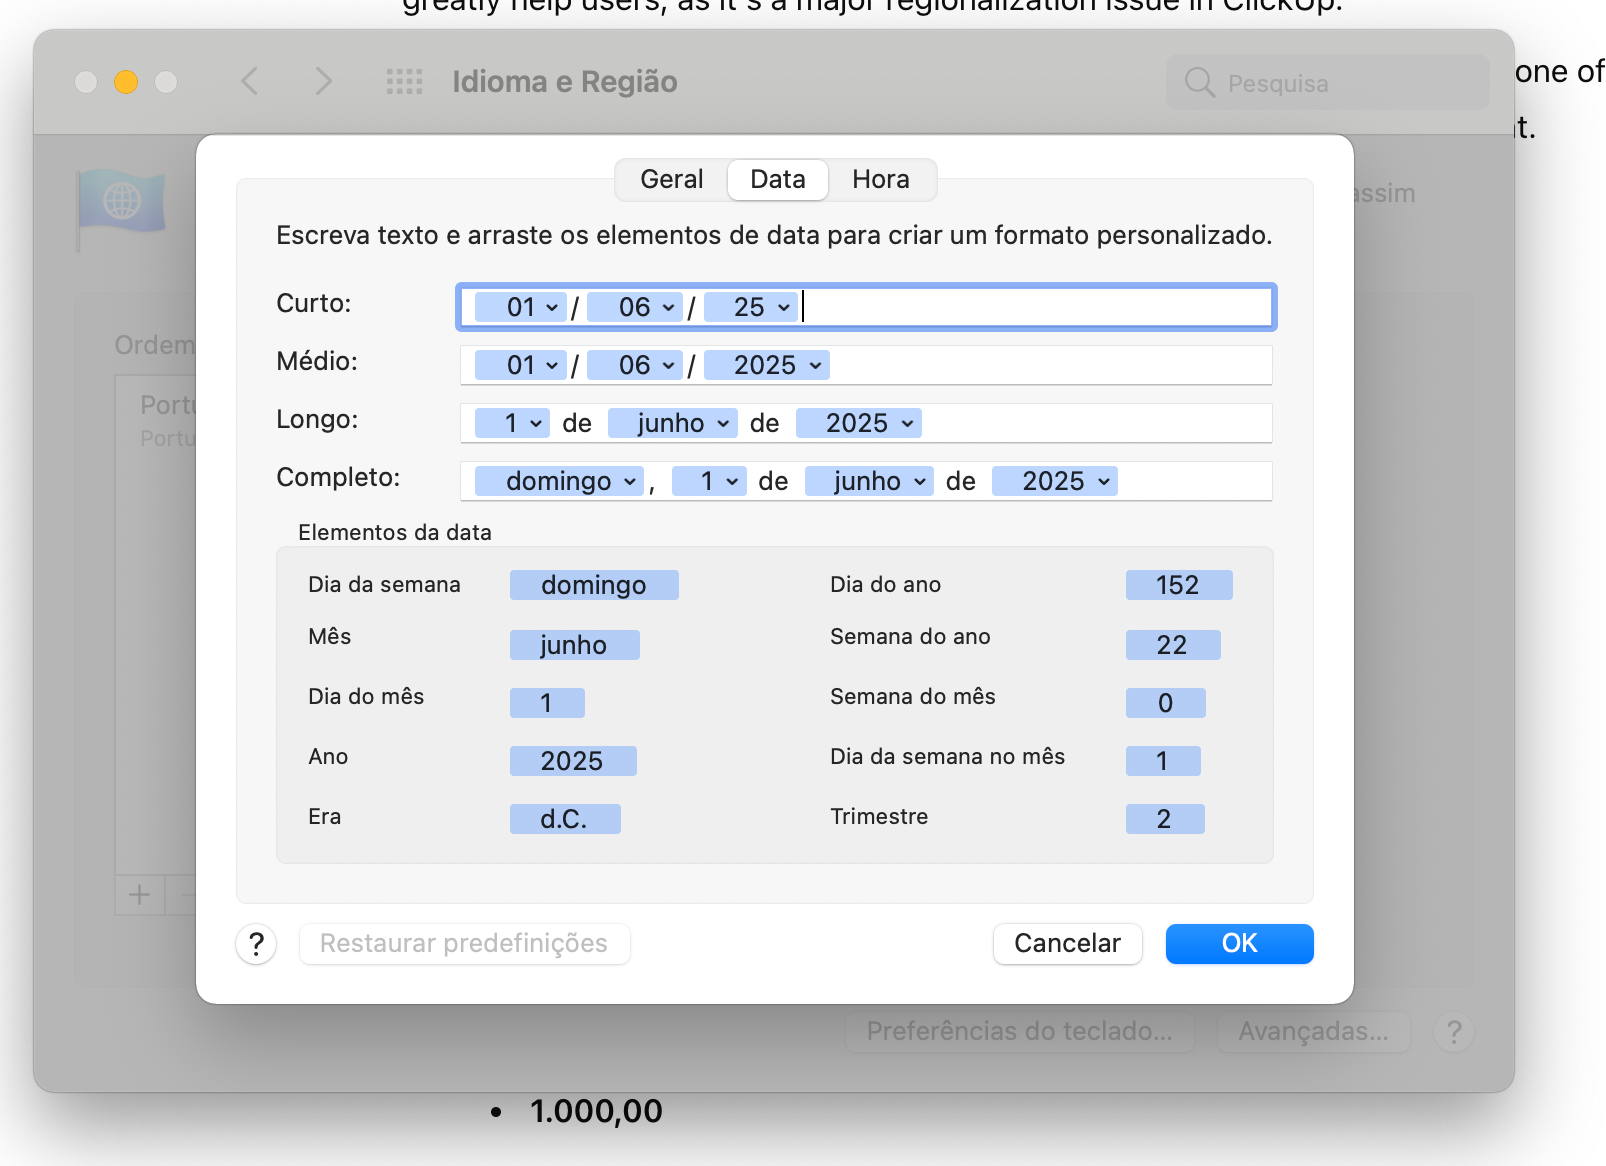Click Preferências do teclado button
Screen dimensions: 1606x1166
coord(1019,1031)
